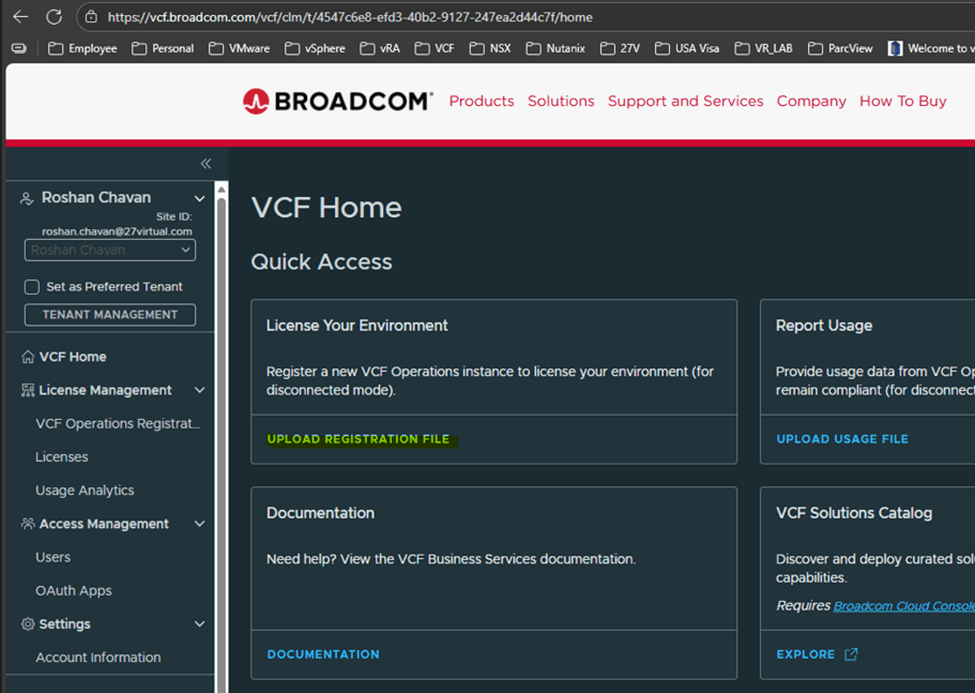Open the VCF bookmark folder
Image resolution: width=975 pixels, height=693 pixels.
tap(435, 48)
